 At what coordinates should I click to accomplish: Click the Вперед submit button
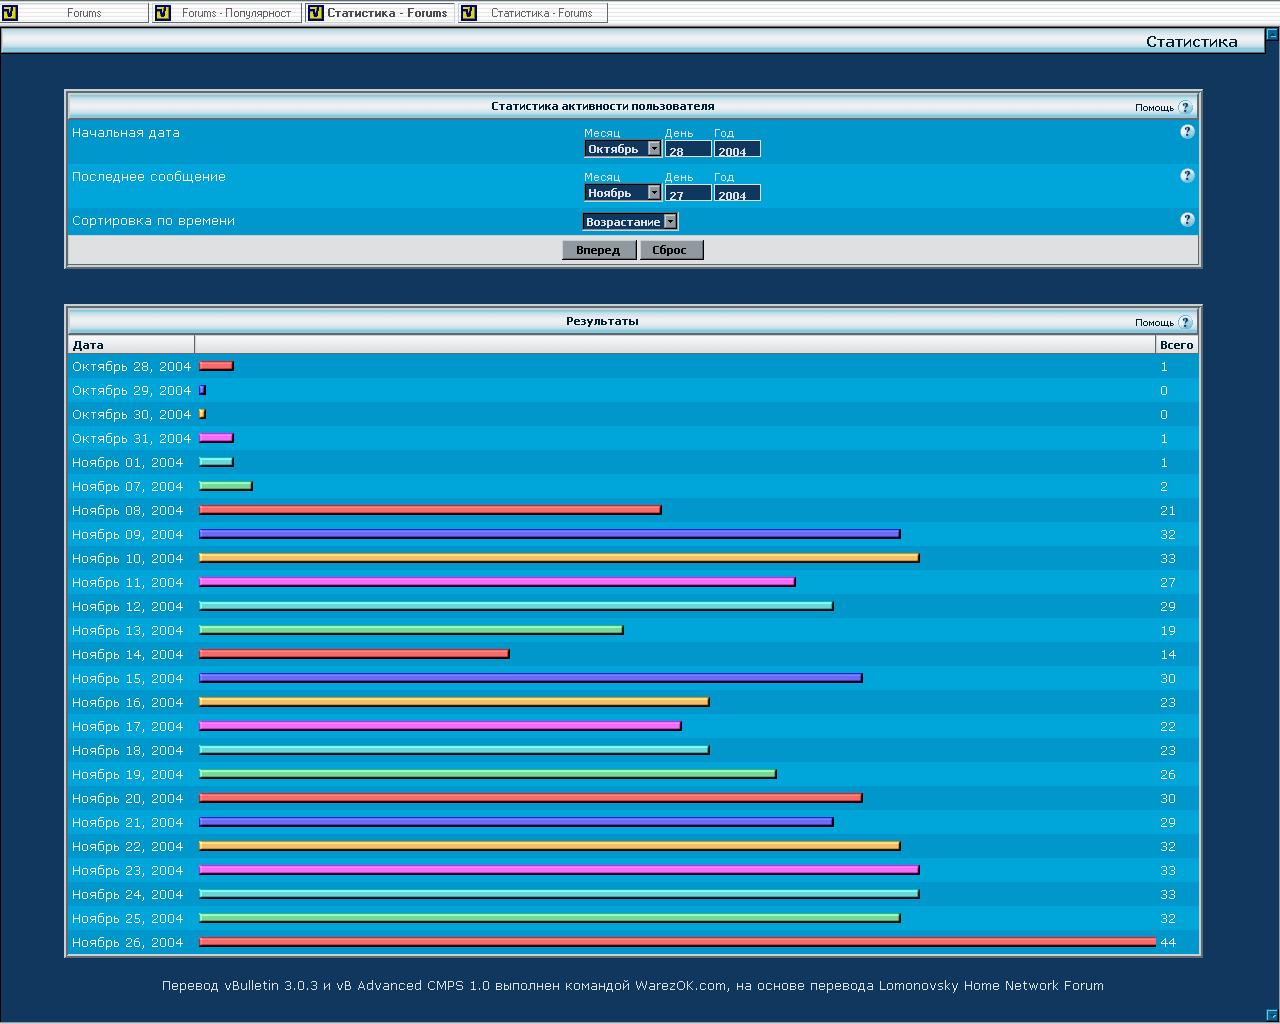point(598,250)
